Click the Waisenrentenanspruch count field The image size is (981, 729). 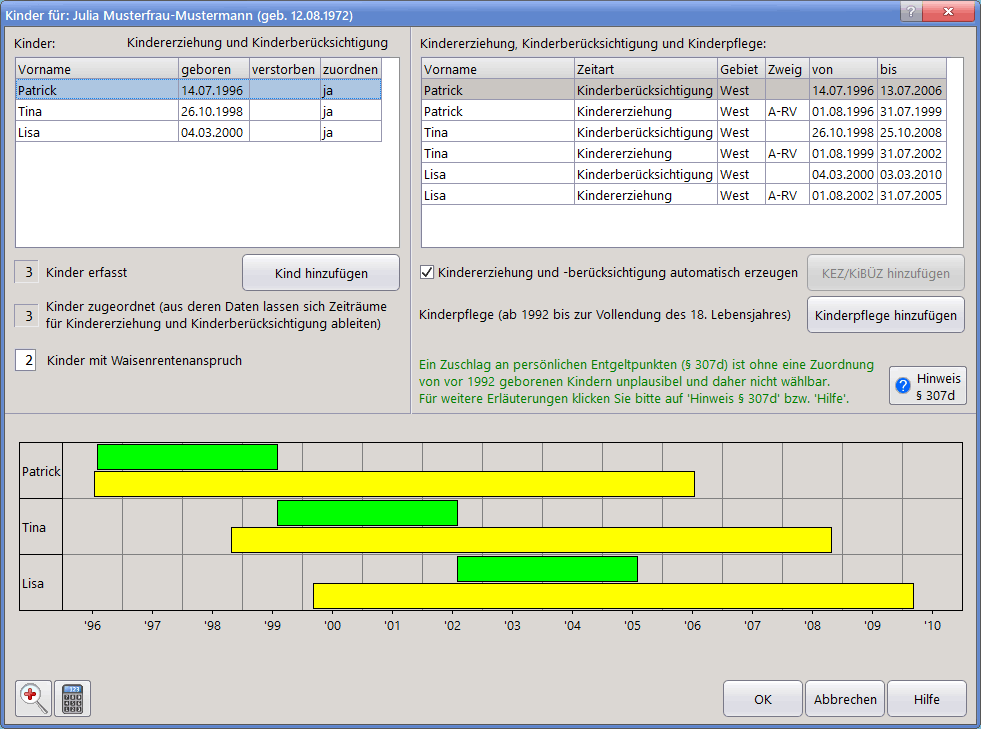pyautogui.click(x=29, y=360)
